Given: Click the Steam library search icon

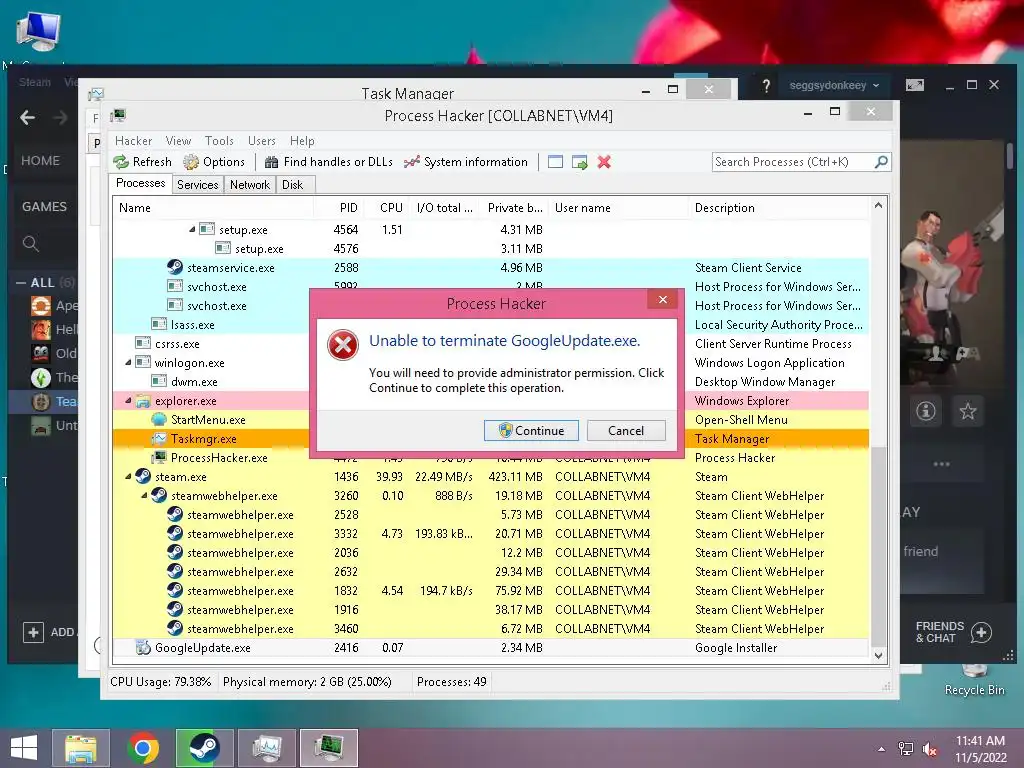Looking at the screenshot, I should coord(31,244).
